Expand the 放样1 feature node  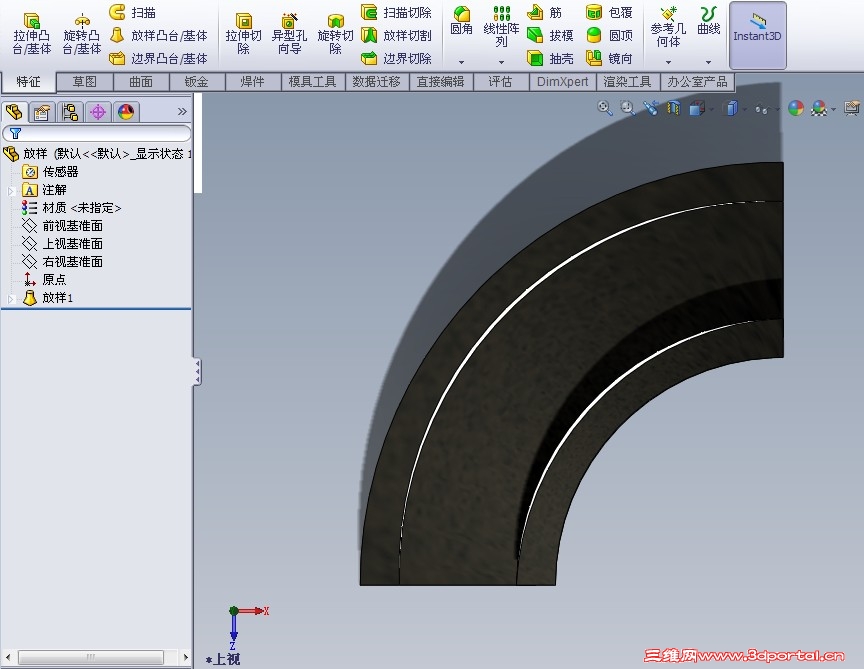tap(11, 298)
